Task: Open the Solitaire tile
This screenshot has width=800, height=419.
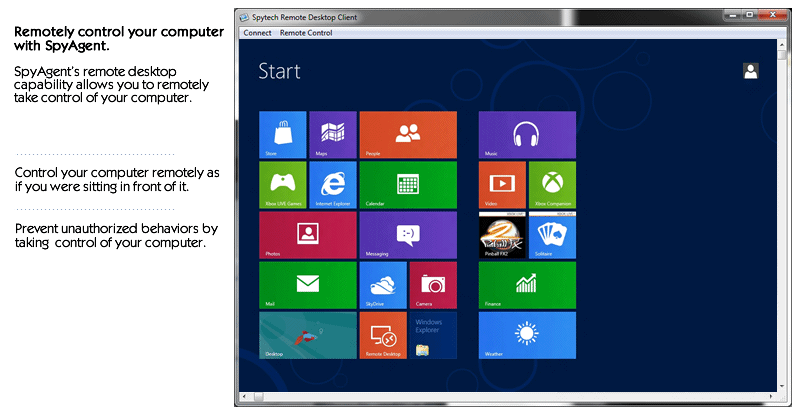Action: [553, 235]
